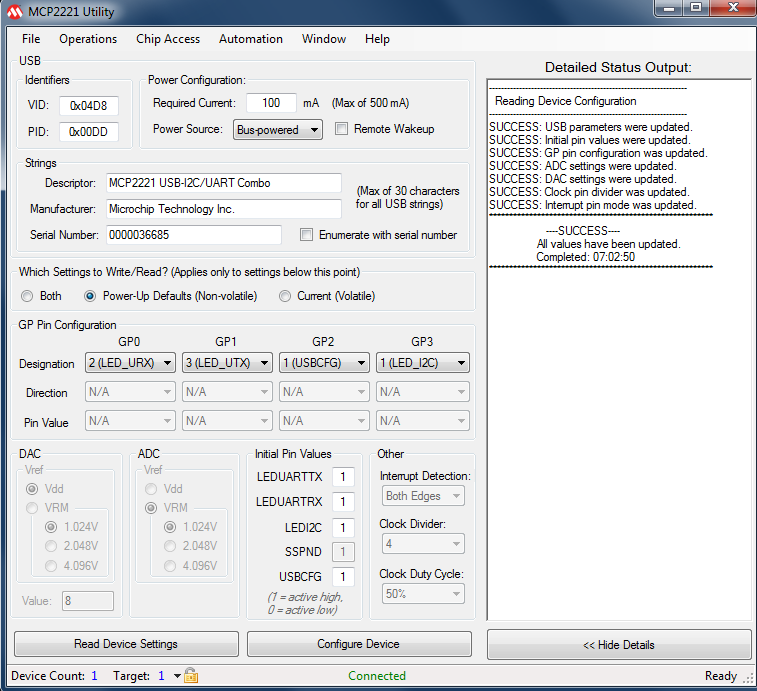Viewport: 757px width, 691px height.
Task: Enable the Remote Wakeup checkbox
Action: pos(341,129)
